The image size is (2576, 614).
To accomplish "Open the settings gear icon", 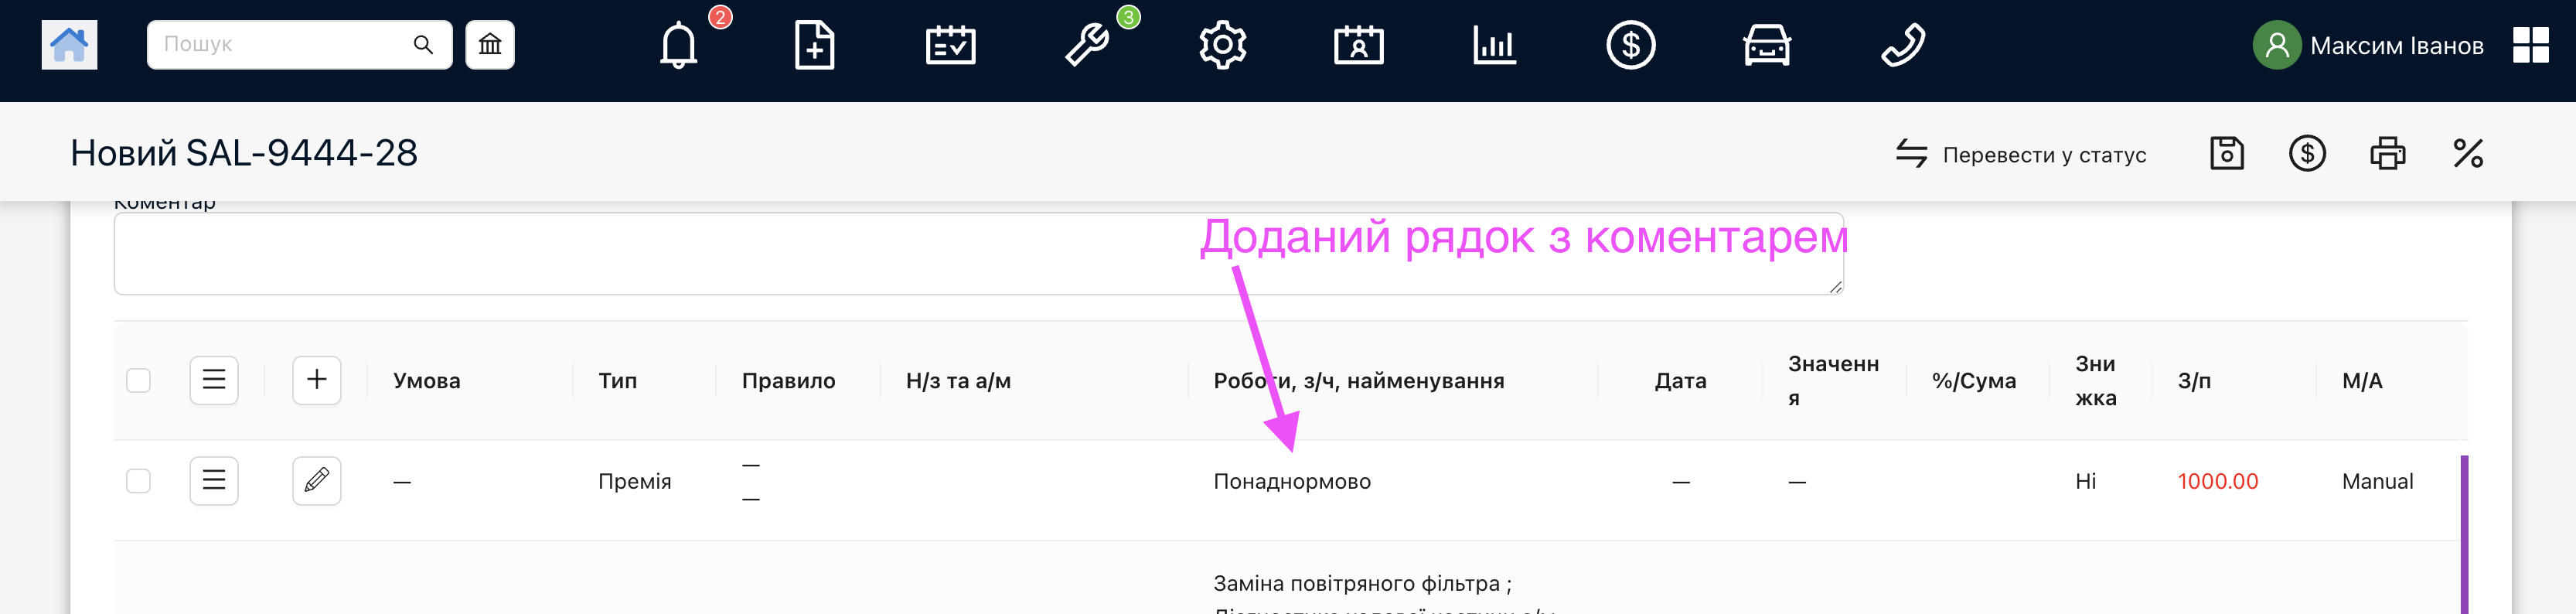I will click(1222, 45).
